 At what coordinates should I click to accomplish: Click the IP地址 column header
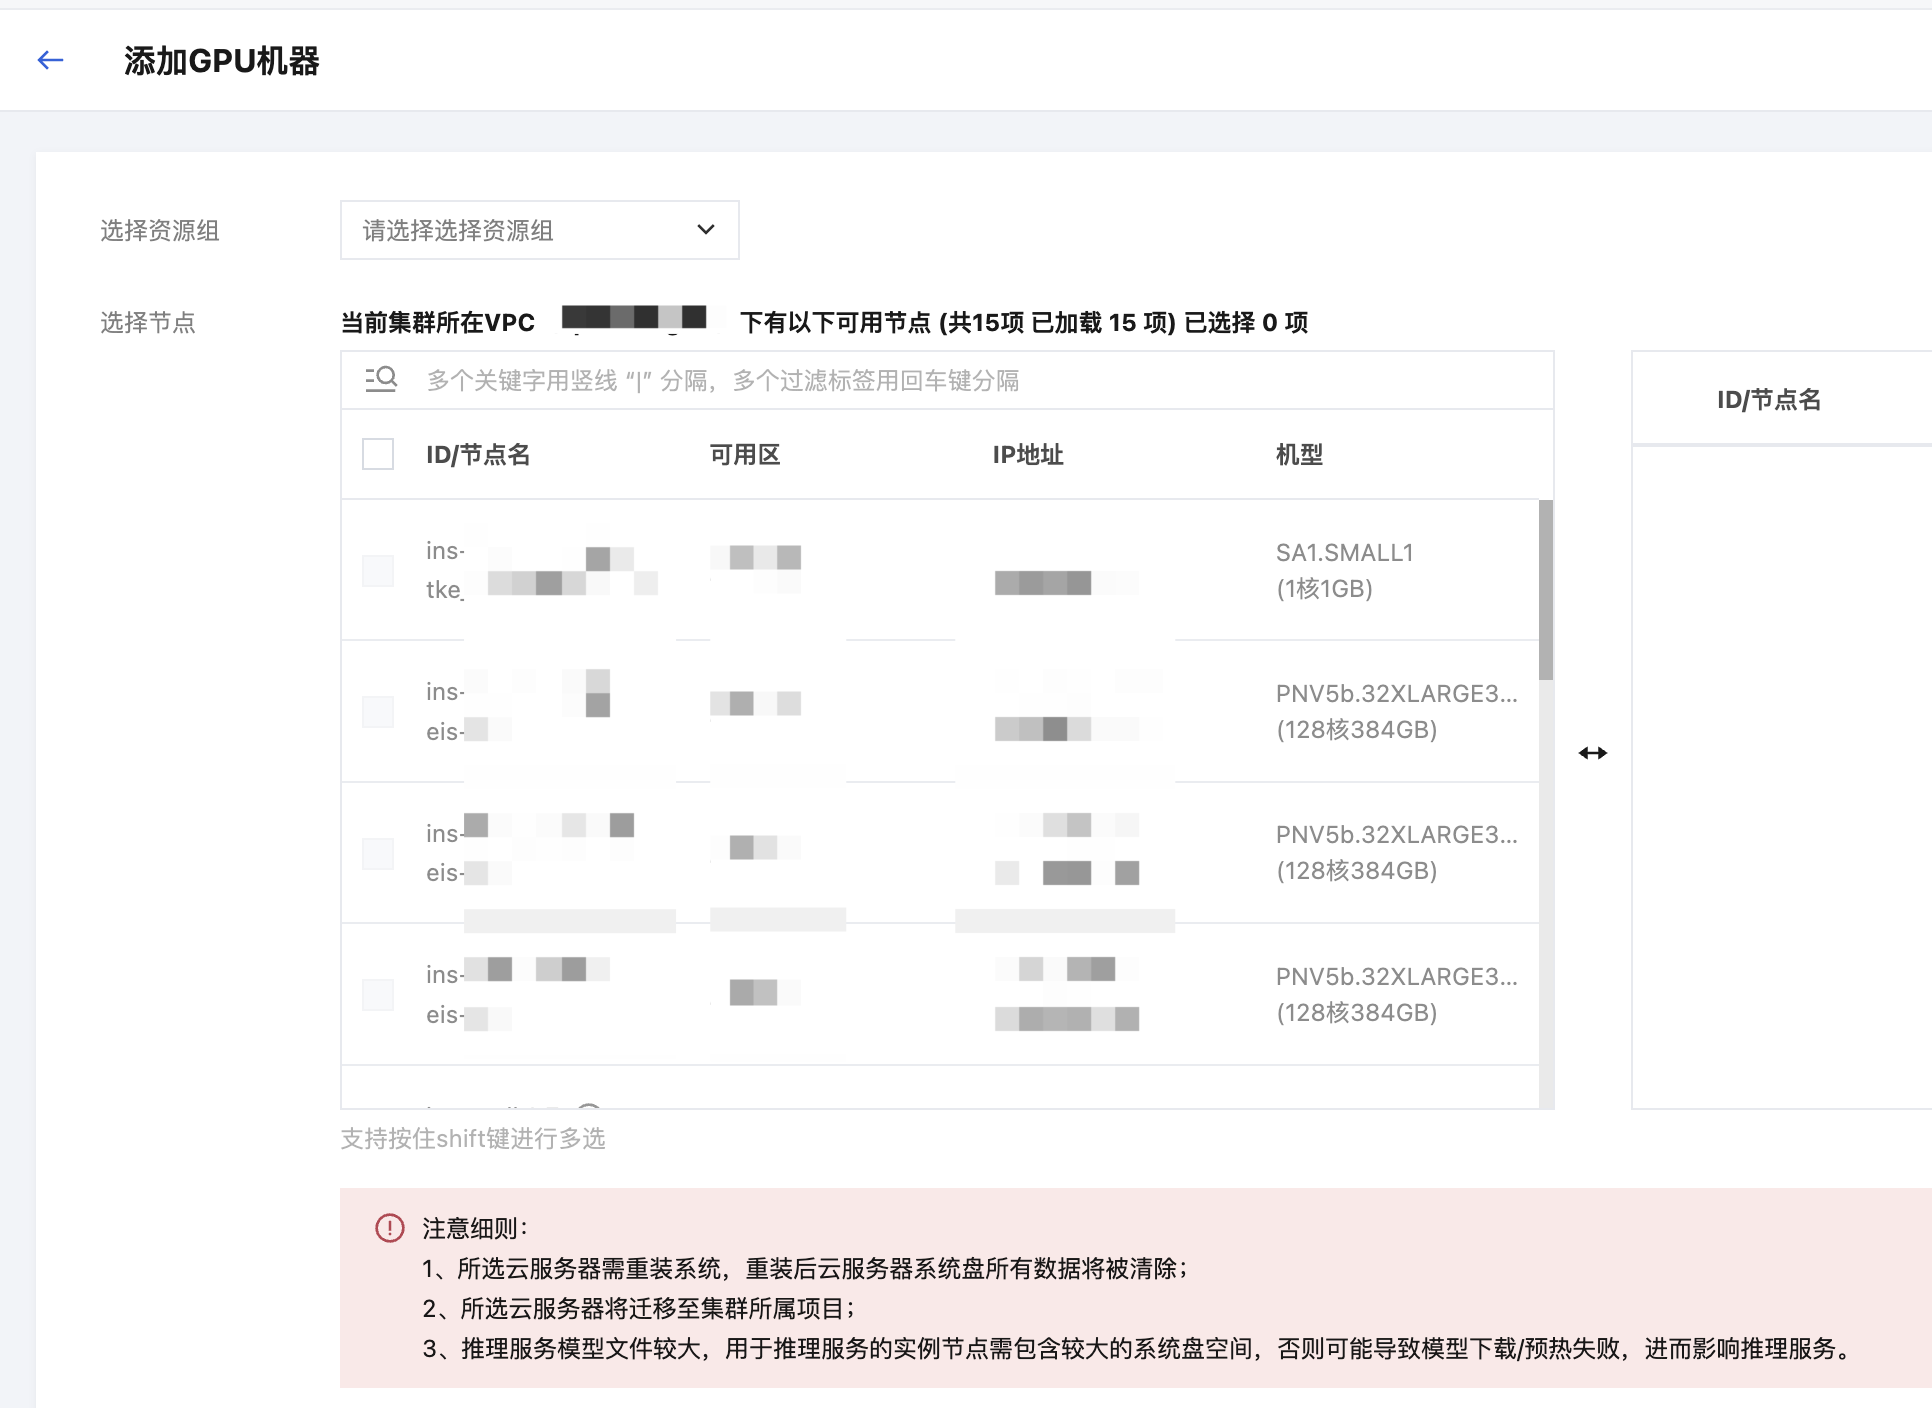point(1027,455)
